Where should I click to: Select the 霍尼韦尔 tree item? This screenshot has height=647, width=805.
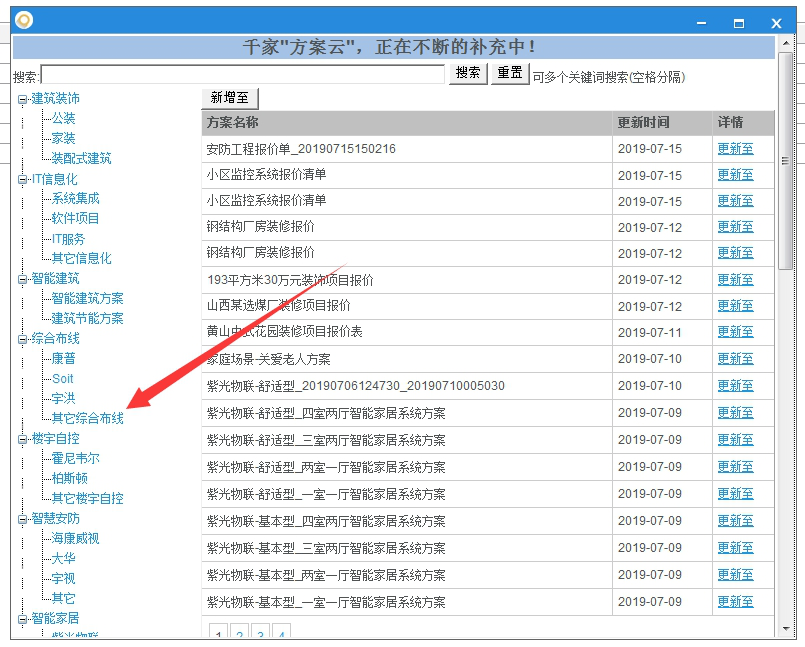[x=75, y=459]
